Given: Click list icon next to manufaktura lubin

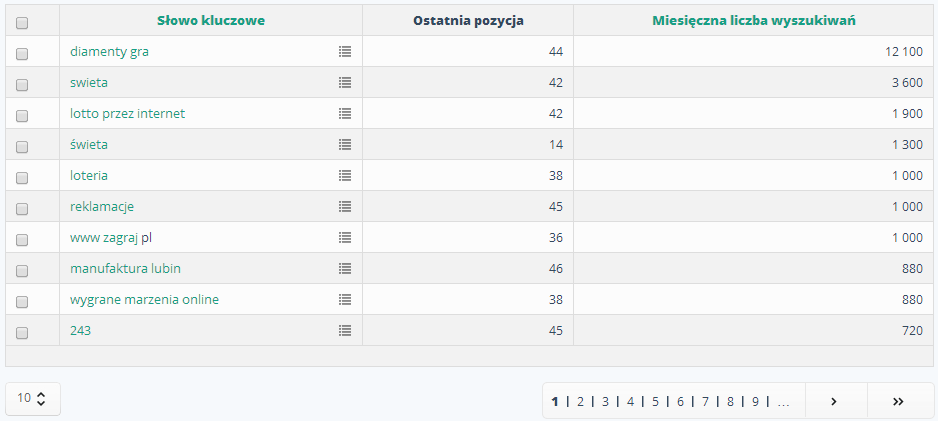Looking at the screenshot, I should click(345, 268).
